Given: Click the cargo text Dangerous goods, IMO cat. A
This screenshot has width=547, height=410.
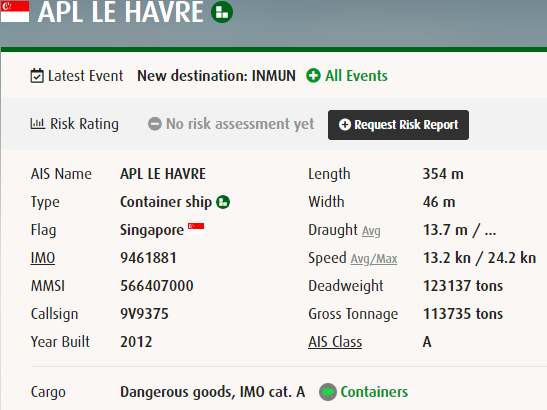Looking at the screenshot, I should (x=212, y=392).
